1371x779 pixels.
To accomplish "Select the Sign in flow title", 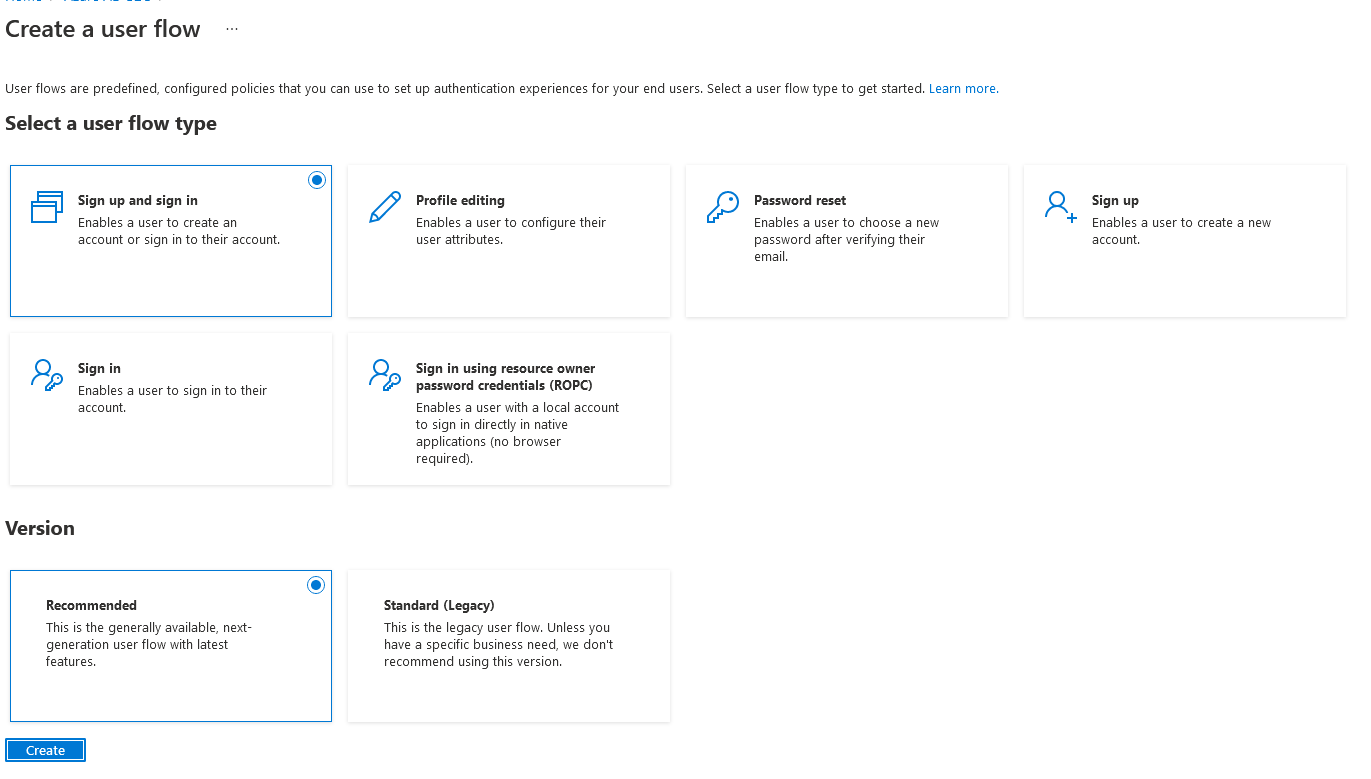I will [x=99, y=368].
